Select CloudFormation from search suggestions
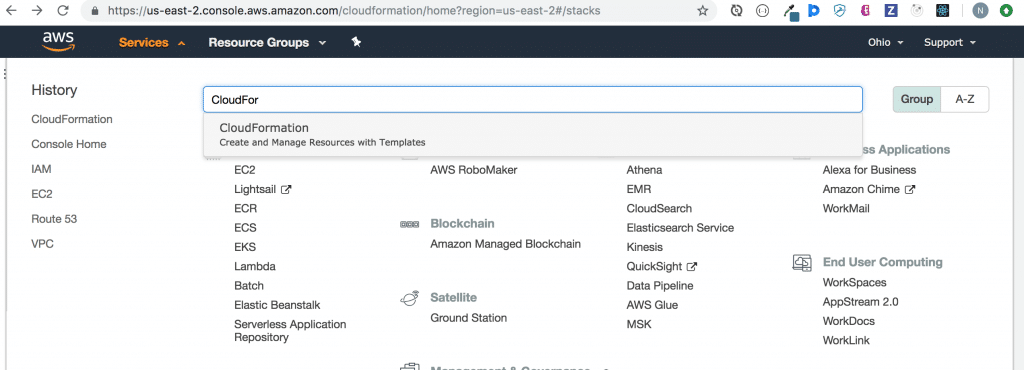 pos(533,134)
